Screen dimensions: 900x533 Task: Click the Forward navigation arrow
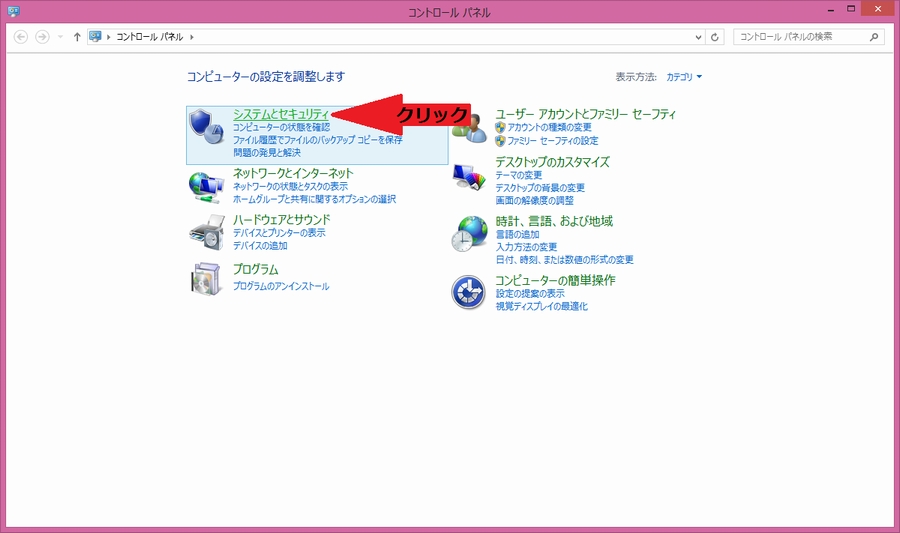coord(42,37)
